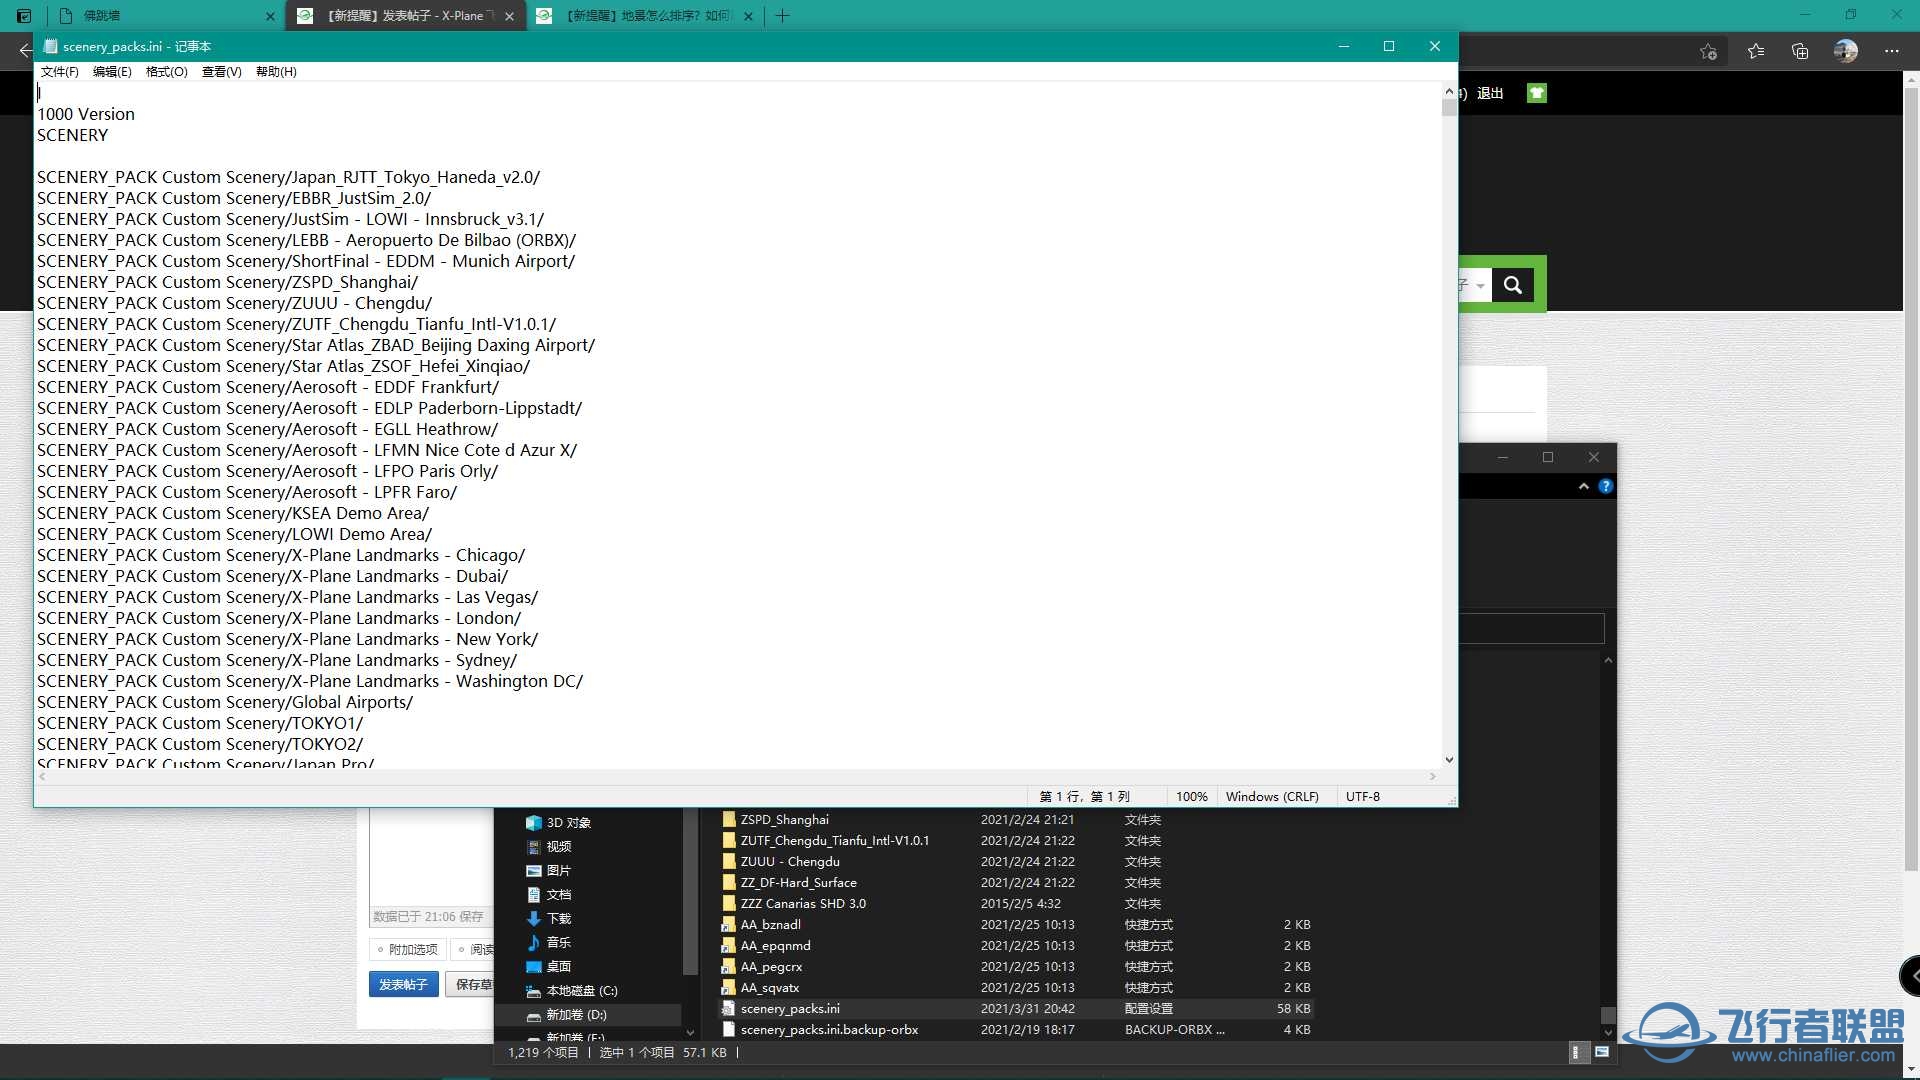Viewport: 1920px width, 1080px height.
Task: Select 视频 in Explorer sidebar
Action: coord(558,846)
